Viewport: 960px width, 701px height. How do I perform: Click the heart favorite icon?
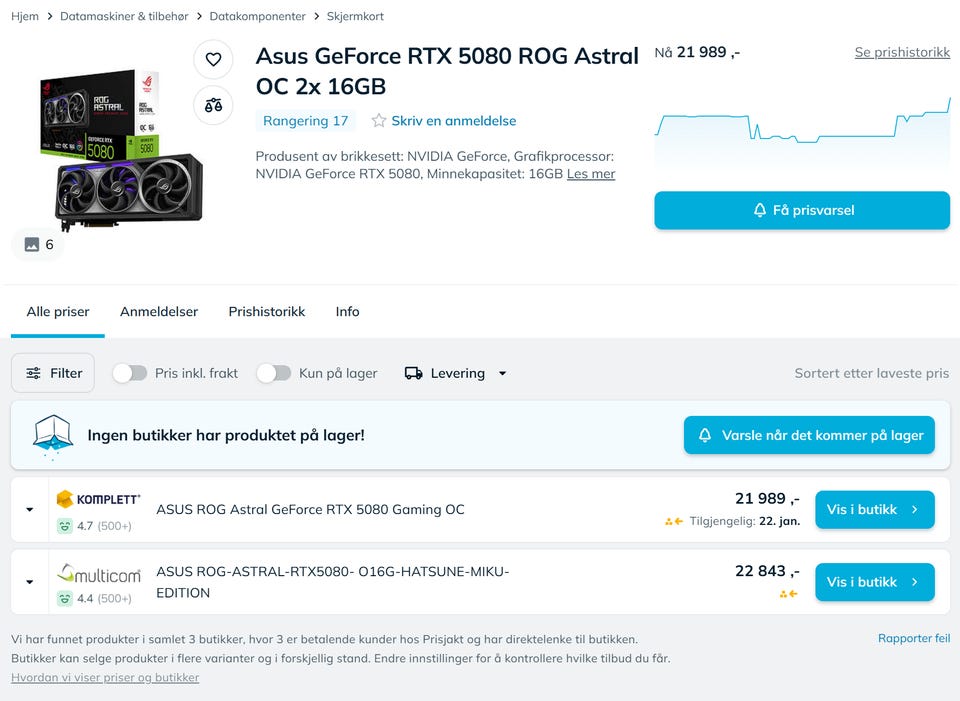(x=213, y=60)
